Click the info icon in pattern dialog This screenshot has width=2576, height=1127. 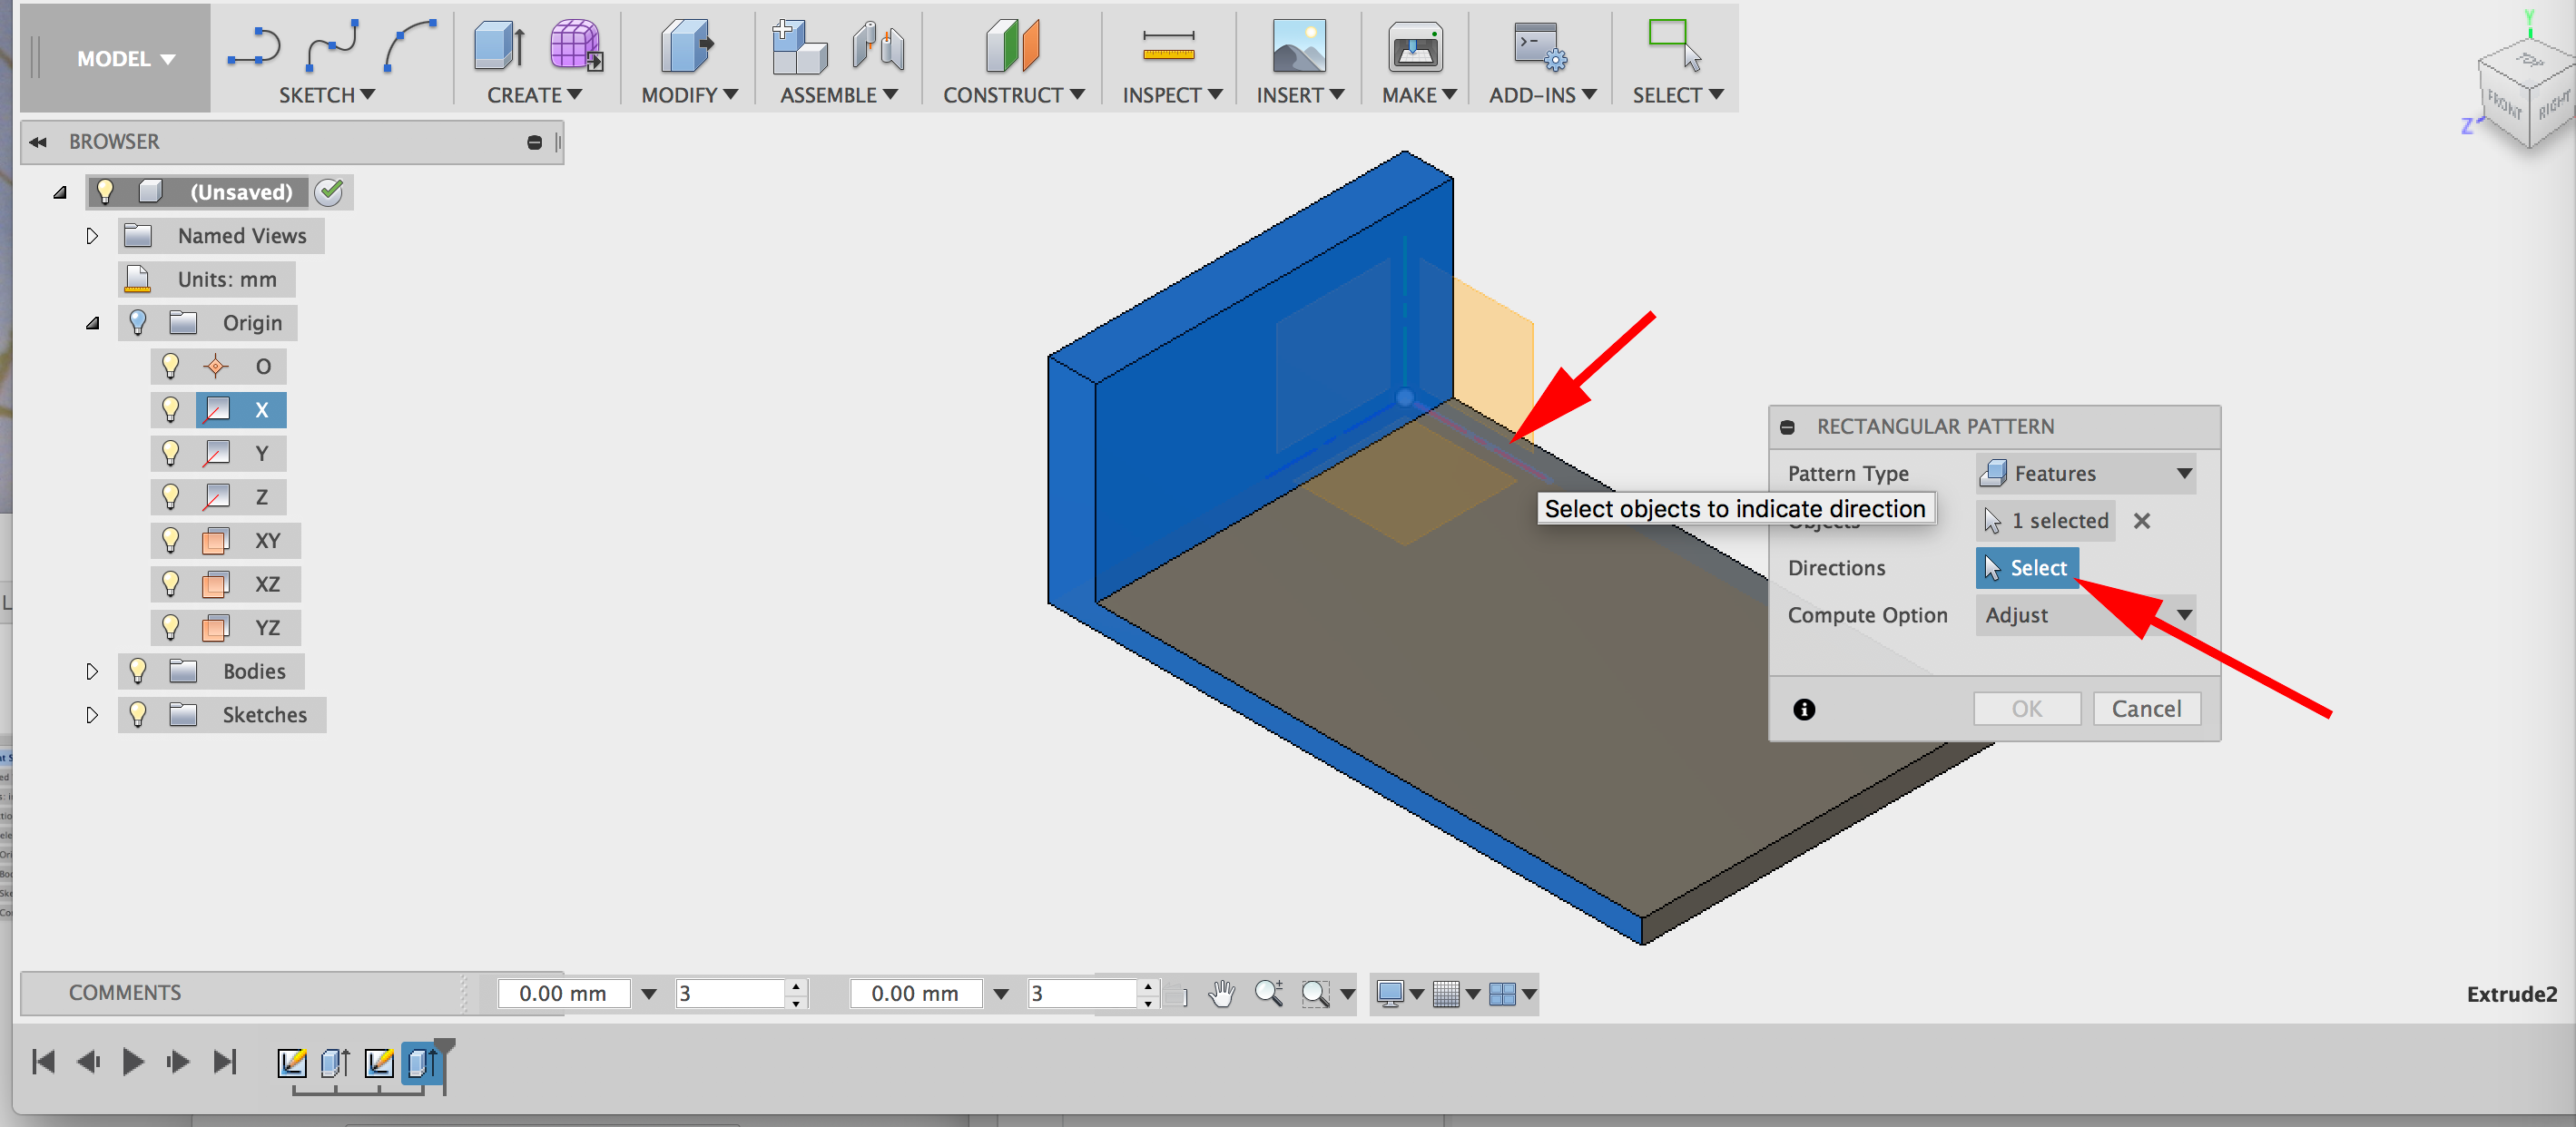pos(1804,709)
